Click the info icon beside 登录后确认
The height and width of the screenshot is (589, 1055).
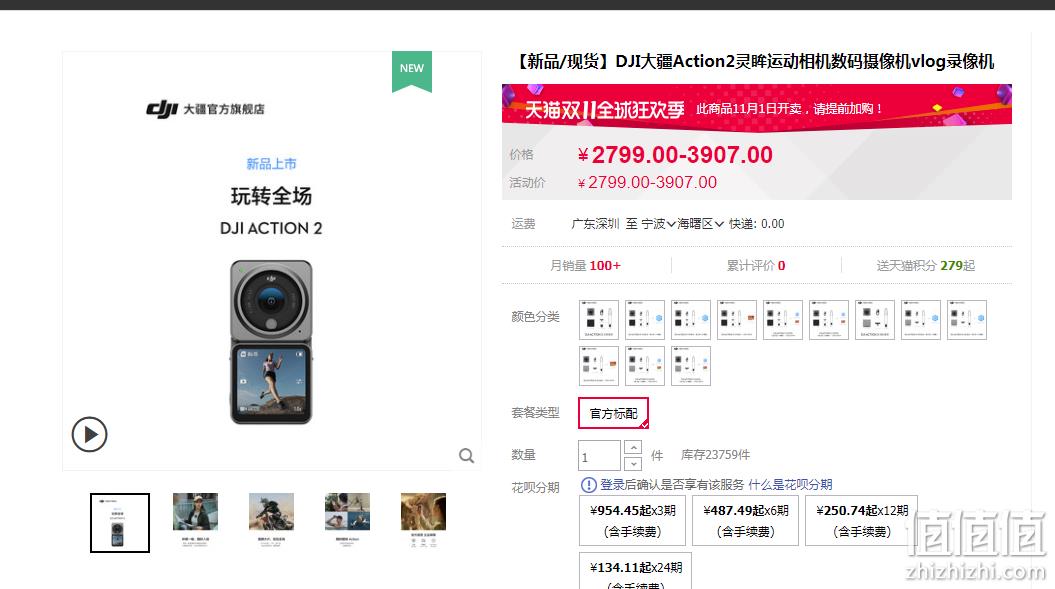589,485
